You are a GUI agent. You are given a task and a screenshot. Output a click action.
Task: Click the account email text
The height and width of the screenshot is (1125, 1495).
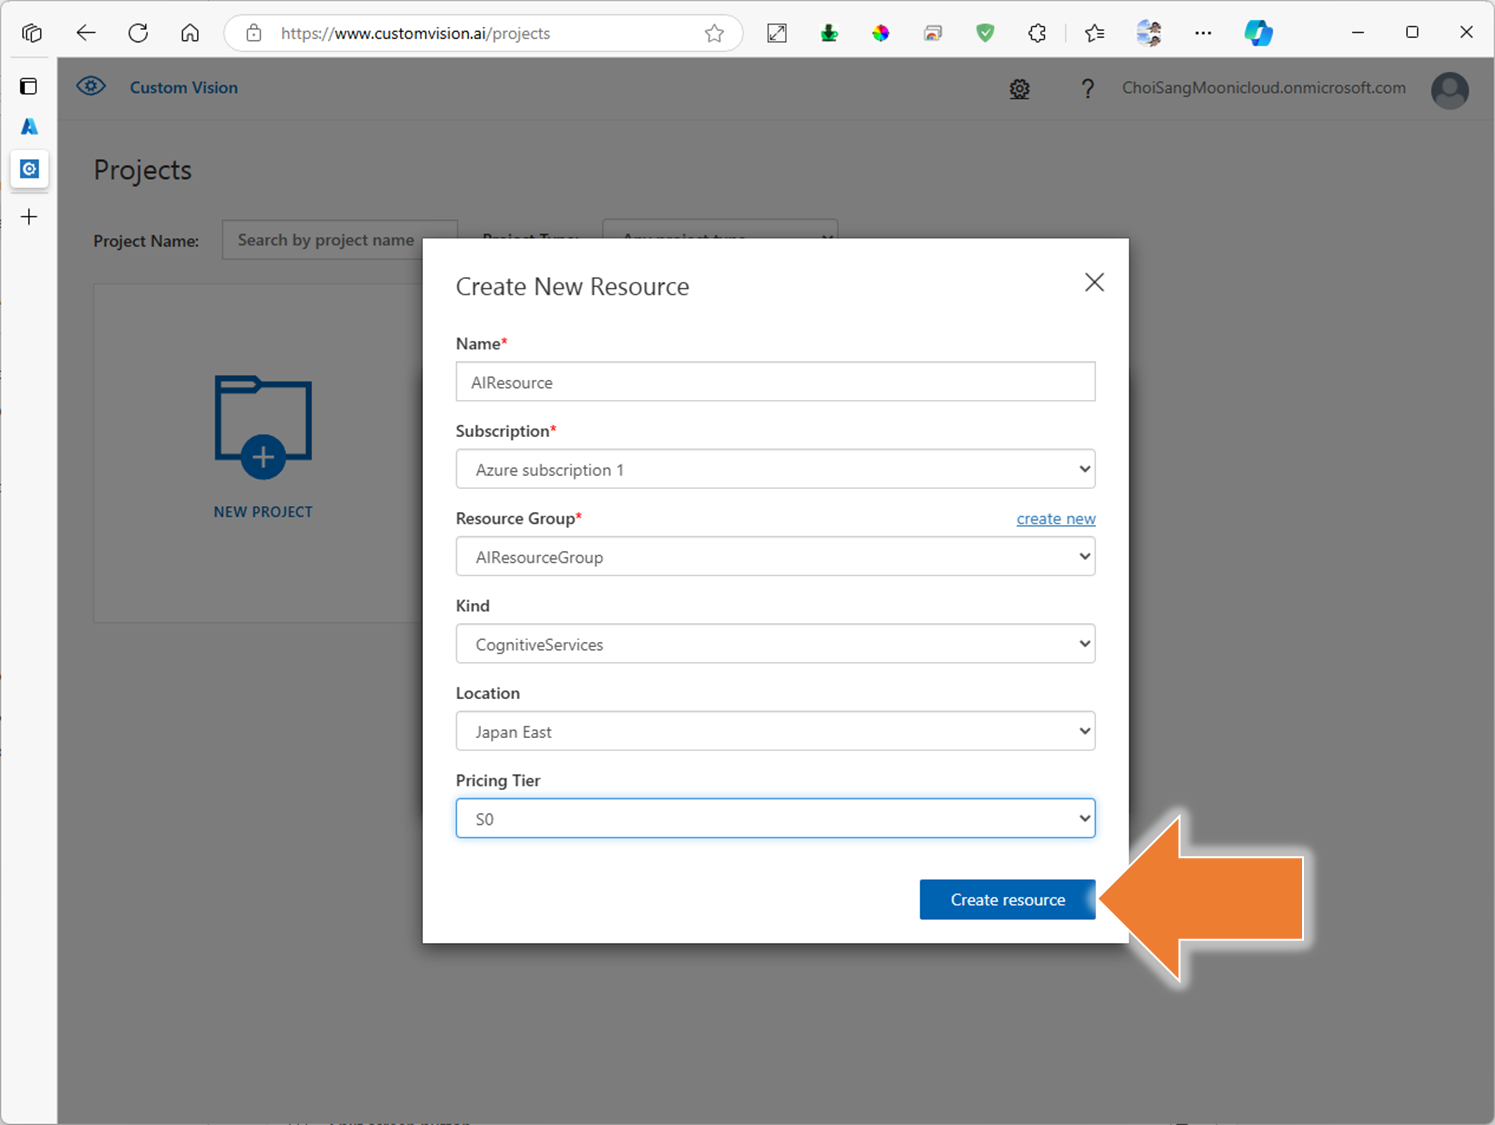(x=1263, y=87)
